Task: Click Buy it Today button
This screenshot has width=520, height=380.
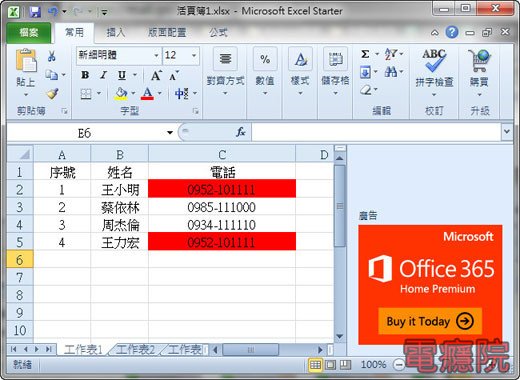Action: click(x=430, y=321)
